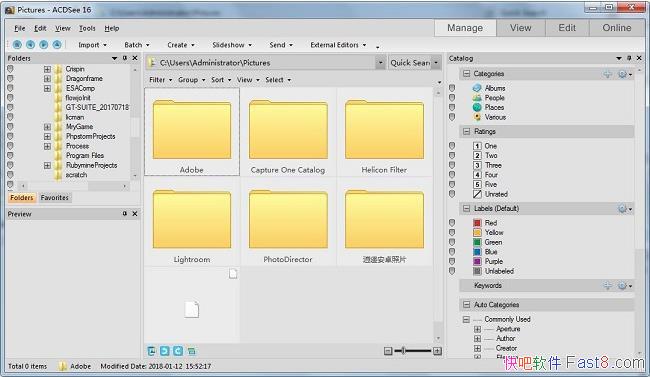
Task: Open the Sort dropdown
Action: [x=221, y=80]
